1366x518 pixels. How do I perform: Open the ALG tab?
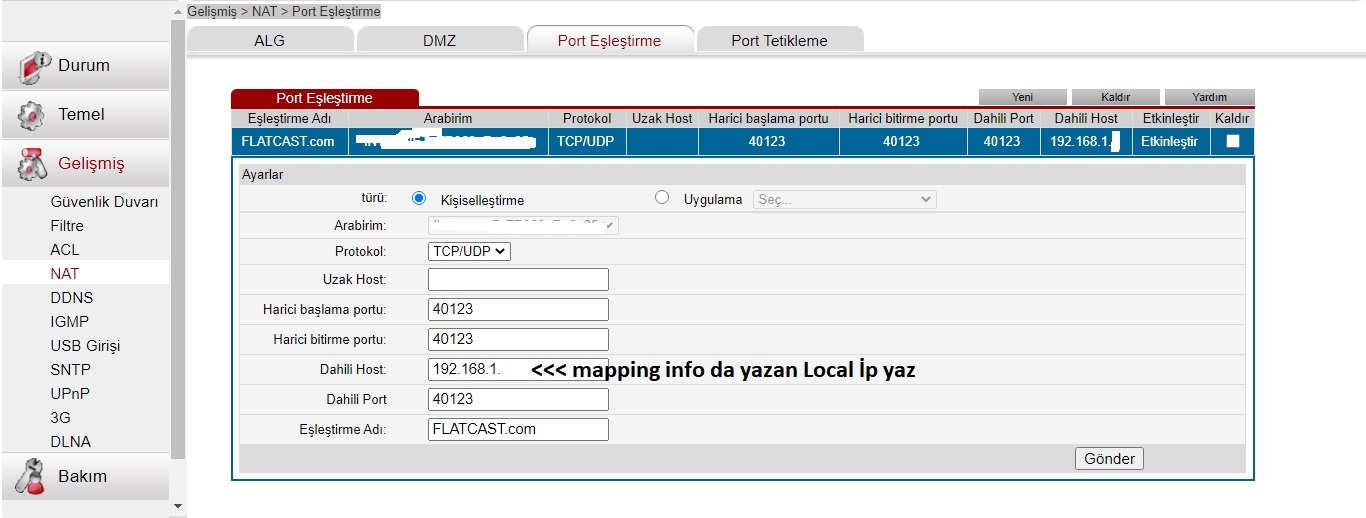click(x=270, y=40)
